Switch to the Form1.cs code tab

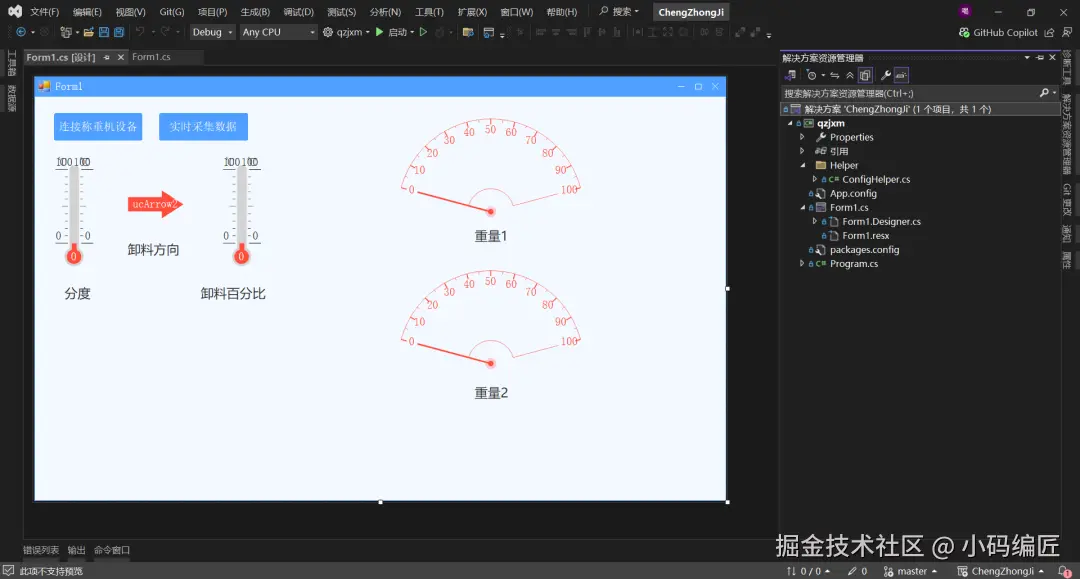point(151,57)
